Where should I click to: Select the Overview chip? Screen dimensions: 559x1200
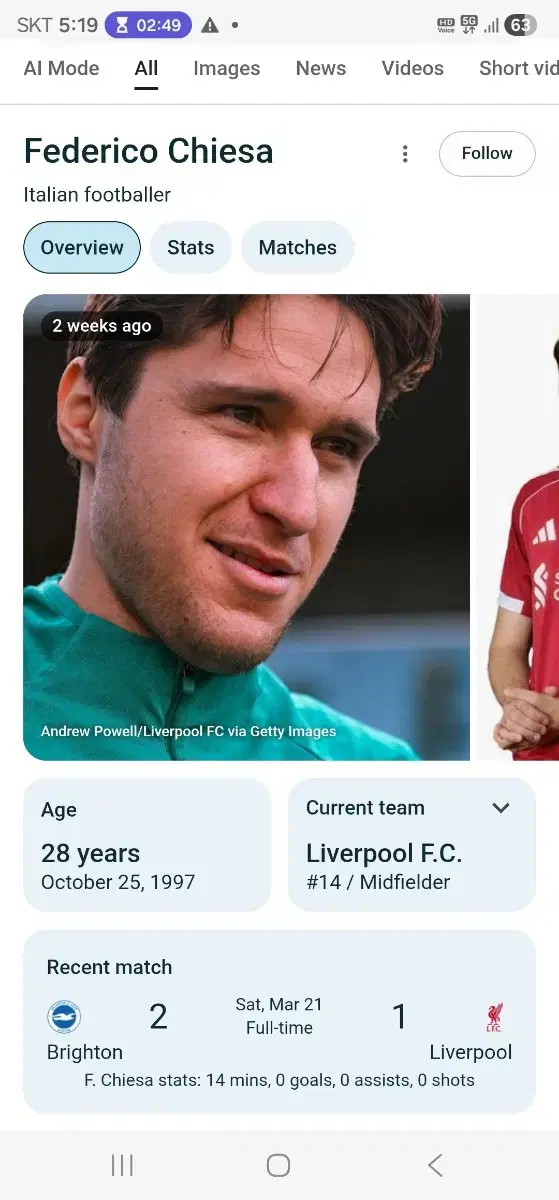tap(82, 247)
